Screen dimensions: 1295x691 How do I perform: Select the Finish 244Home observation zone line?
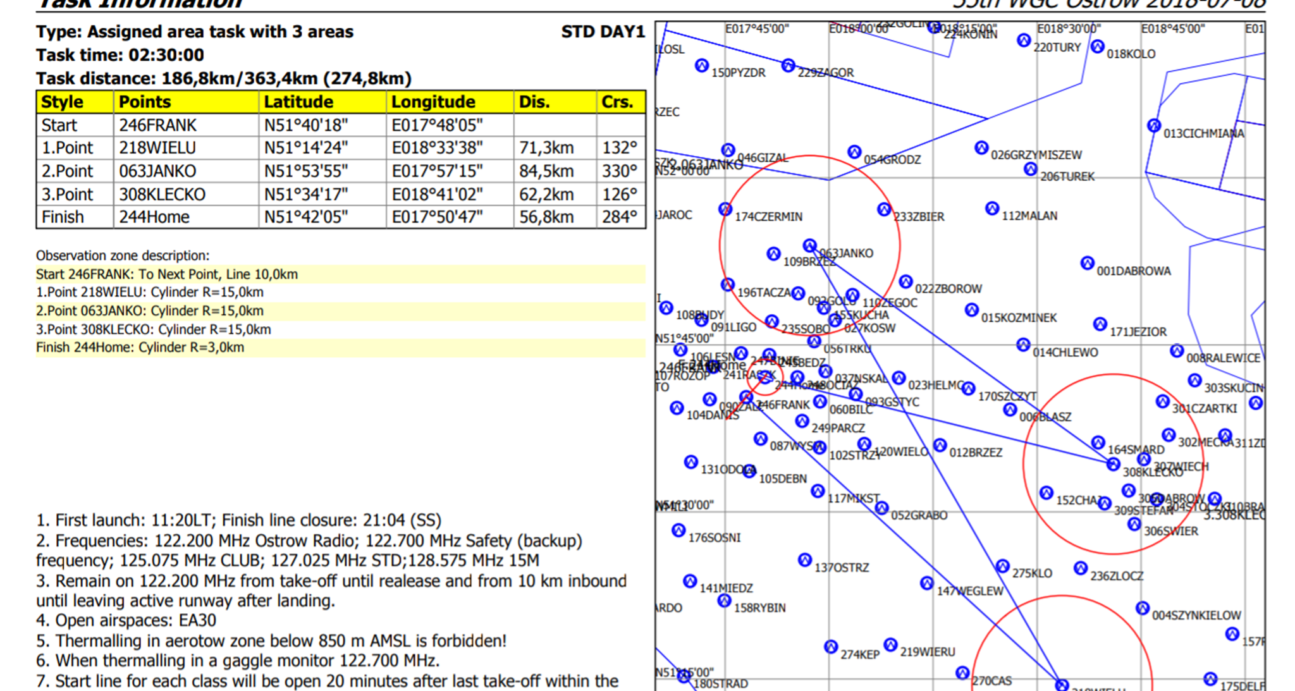(140, 348)
